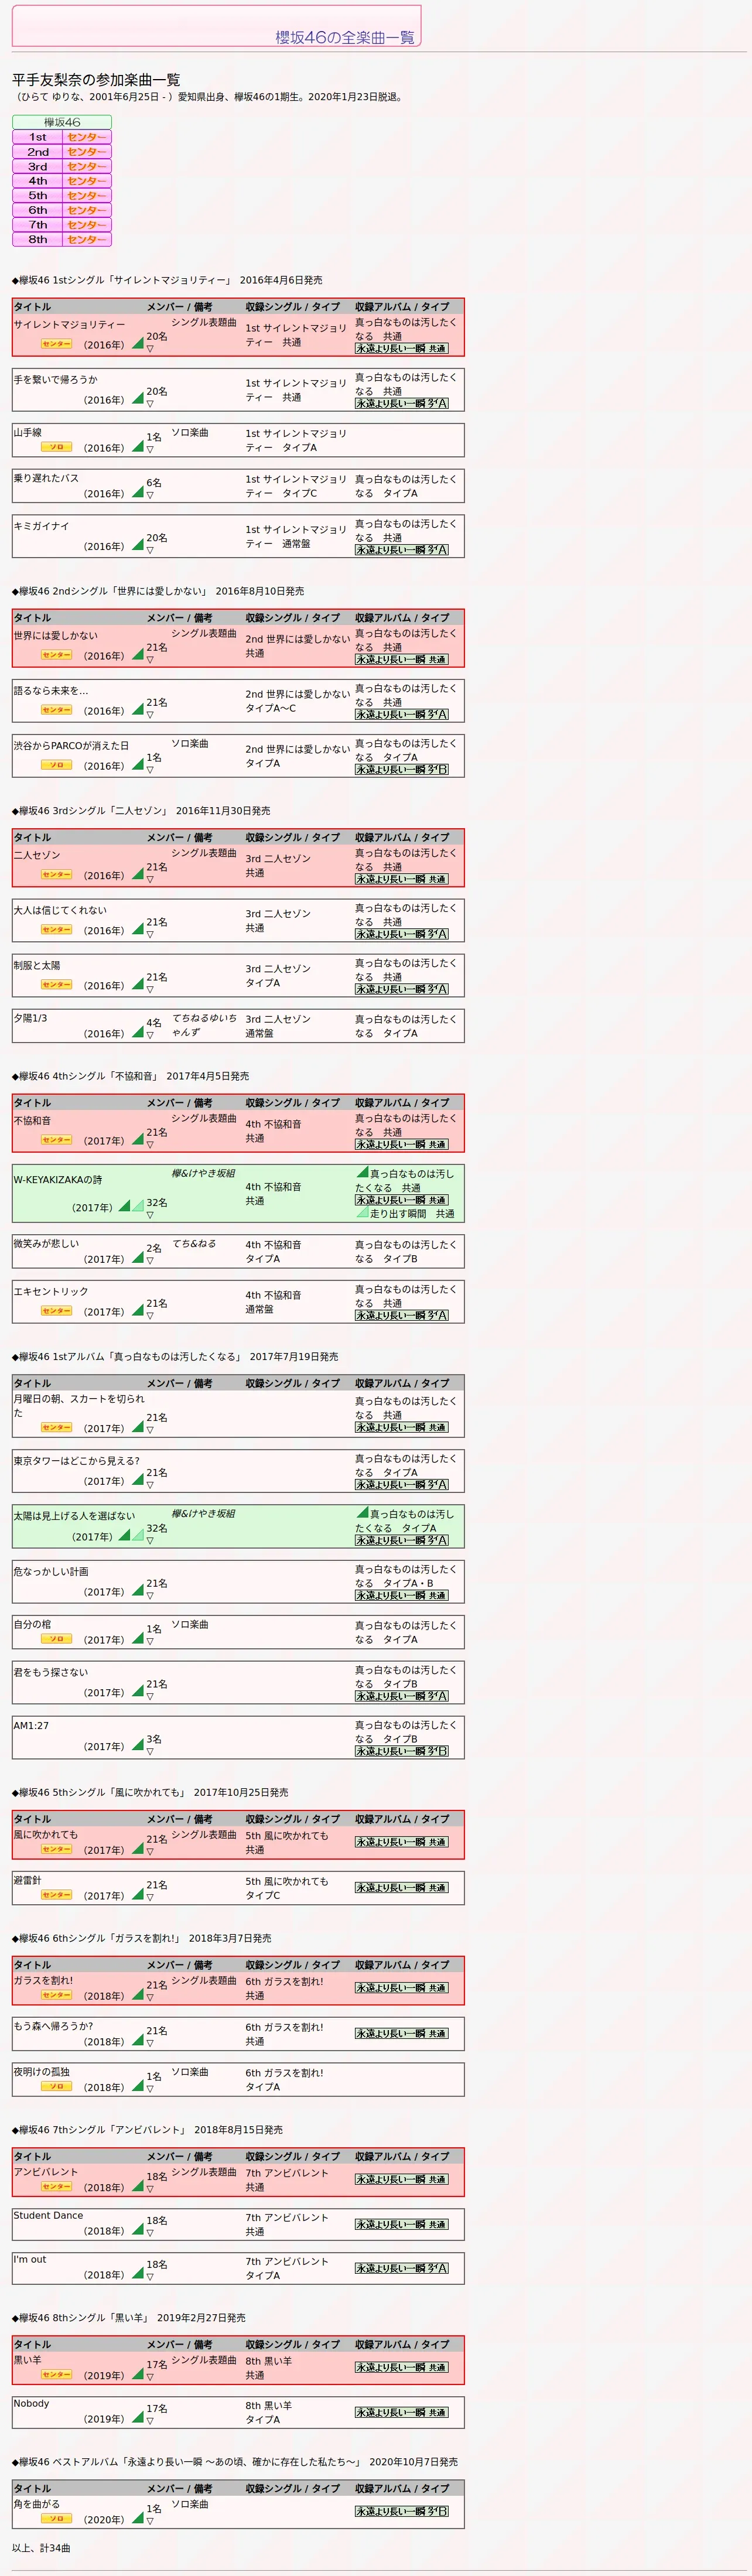Click song title 君をもう探さない

(x=51, y=1672)
